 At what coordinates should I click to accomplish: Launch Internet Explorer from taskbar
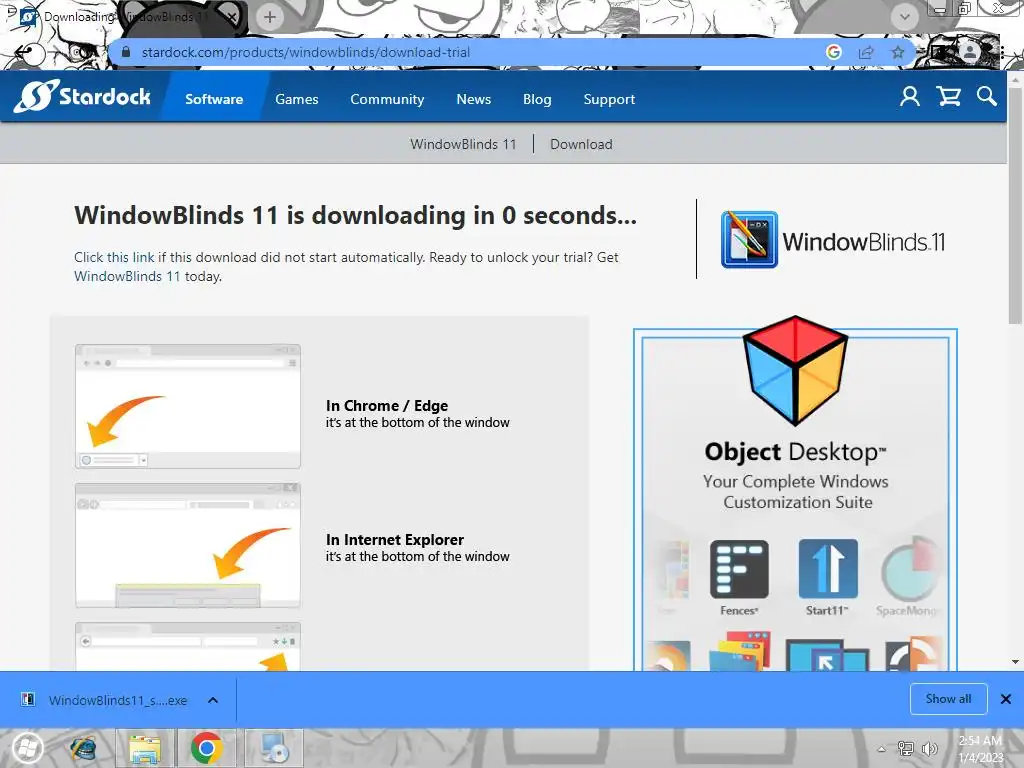pyautogui.click(x=82, y=748)
